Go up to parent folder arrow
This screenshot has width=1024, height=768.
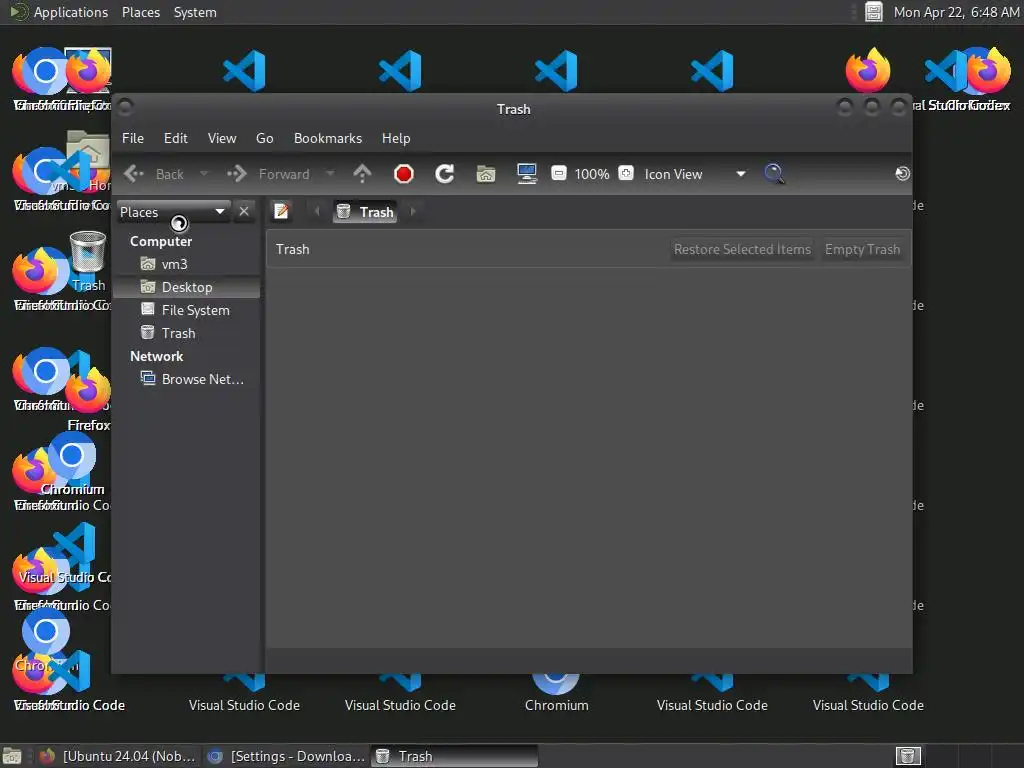click(362, 174)
